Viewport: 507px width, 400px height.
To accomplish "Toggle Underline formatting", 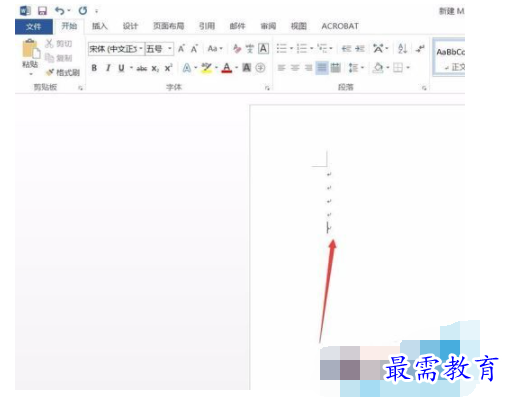I will click(x=121, y=68).
